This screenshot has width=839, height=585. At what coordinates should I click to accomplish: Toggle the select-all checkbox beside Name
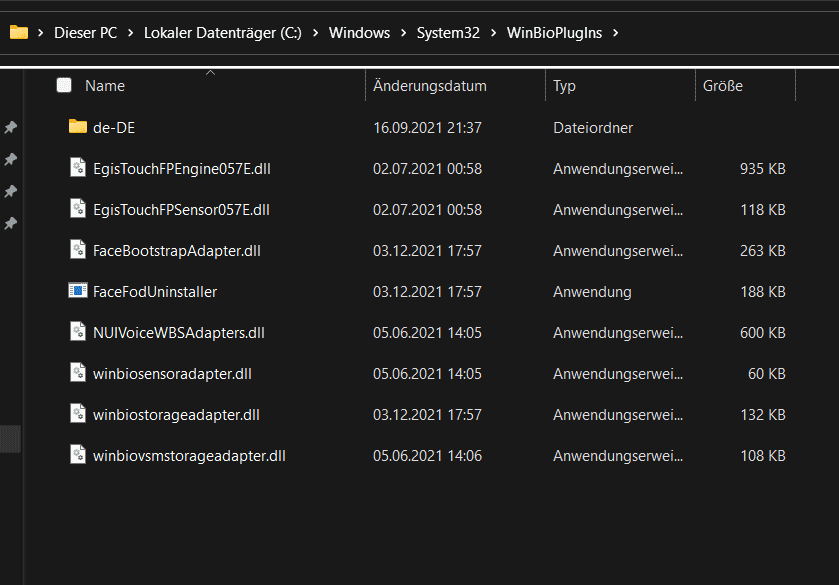tap(64, 86)
